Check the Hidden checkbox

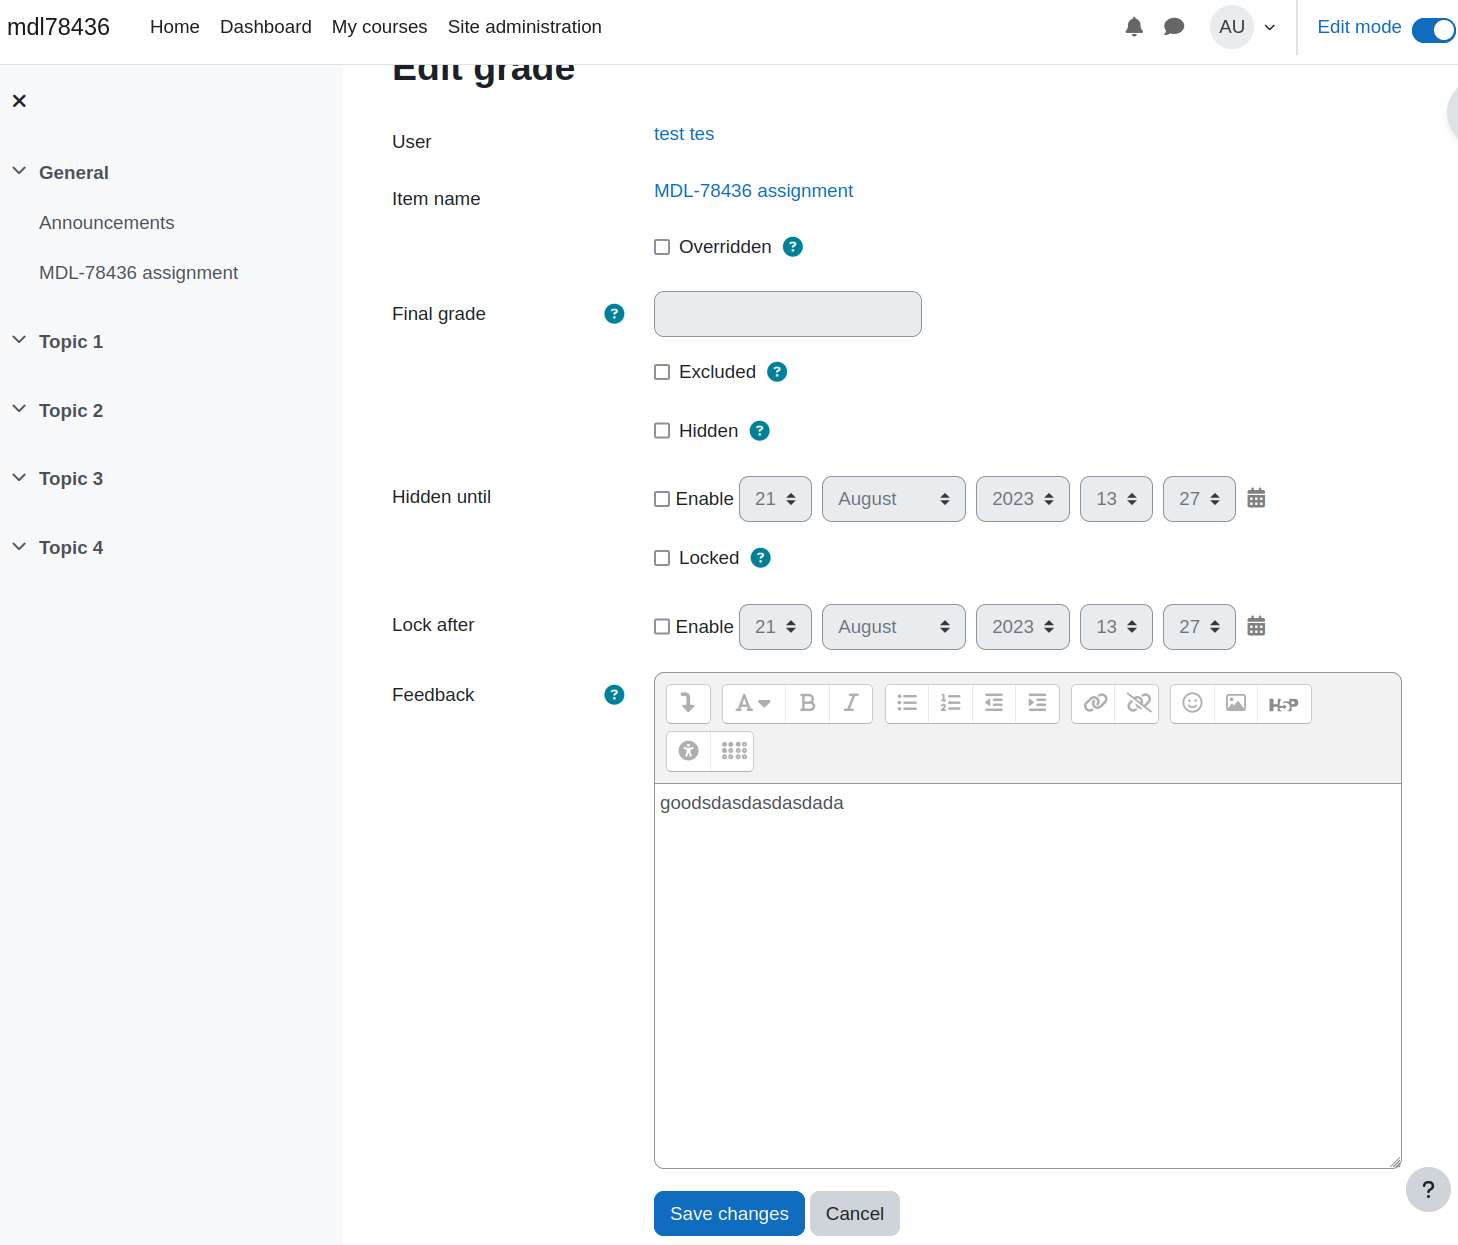tap(662, 431)
